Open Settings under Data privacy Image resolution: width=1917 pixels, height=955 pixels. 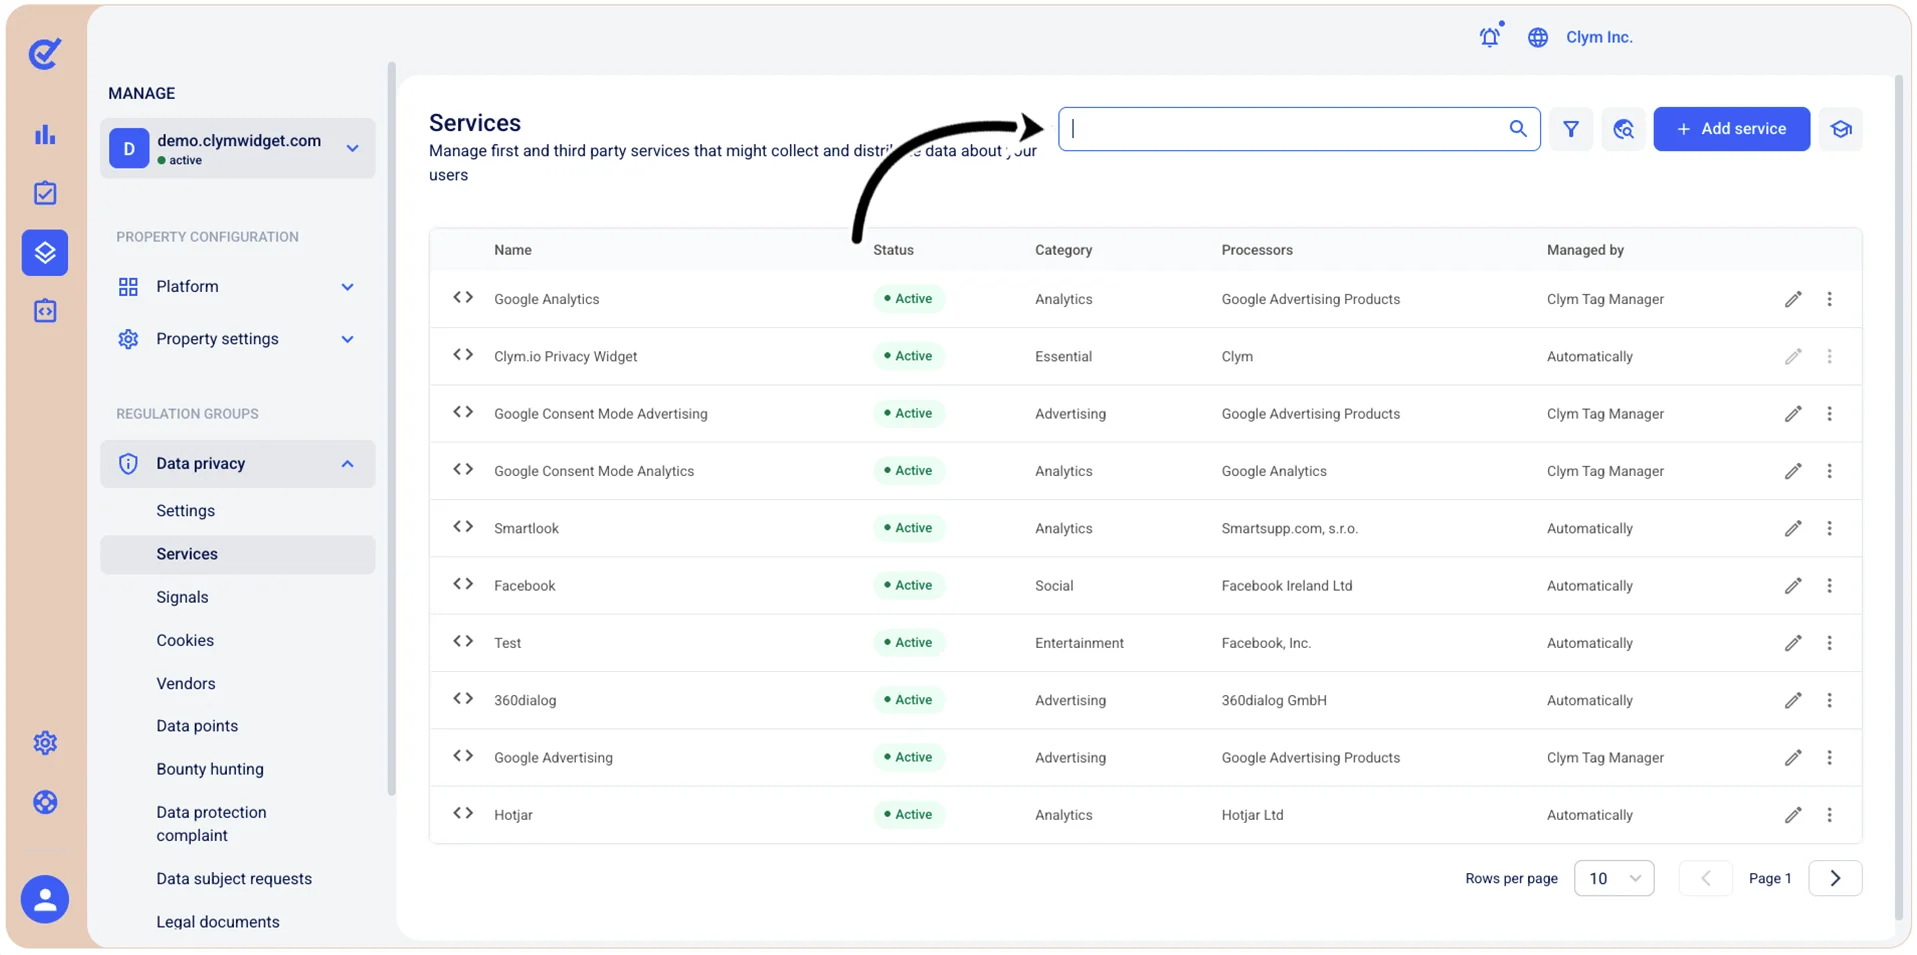click(x=185, y=511)
